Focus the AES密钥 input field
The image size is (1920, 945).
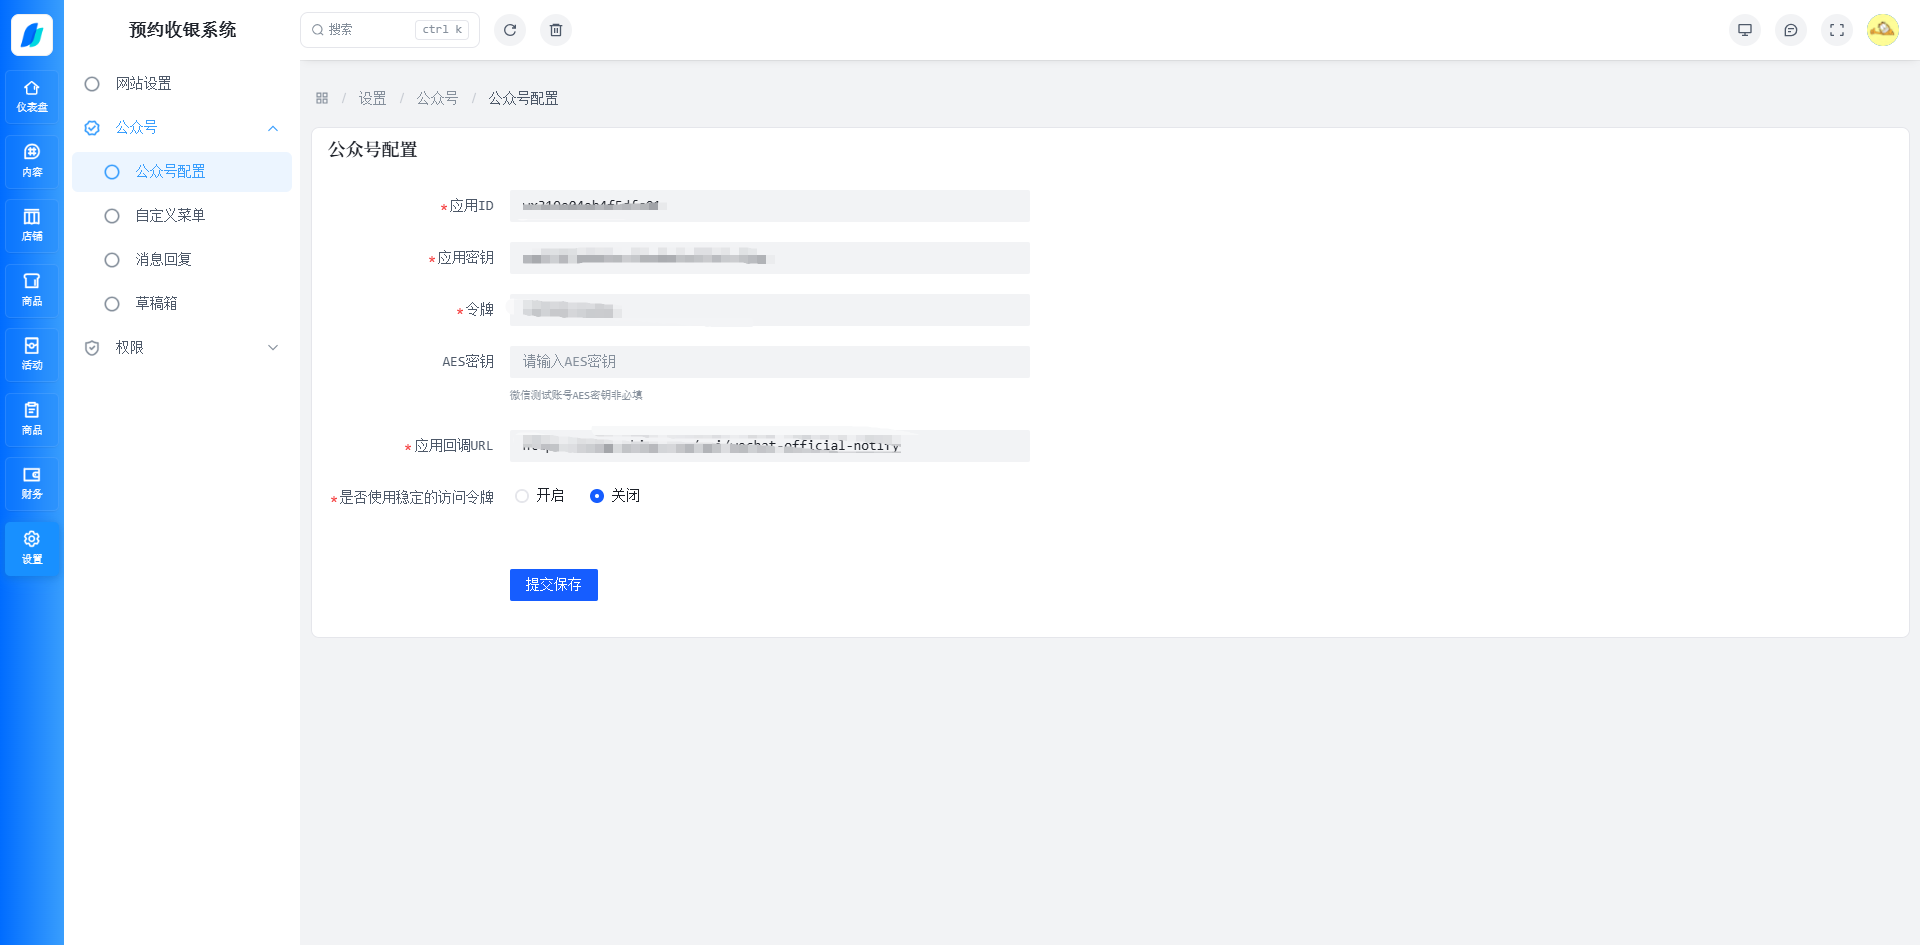tap(770, 362)
